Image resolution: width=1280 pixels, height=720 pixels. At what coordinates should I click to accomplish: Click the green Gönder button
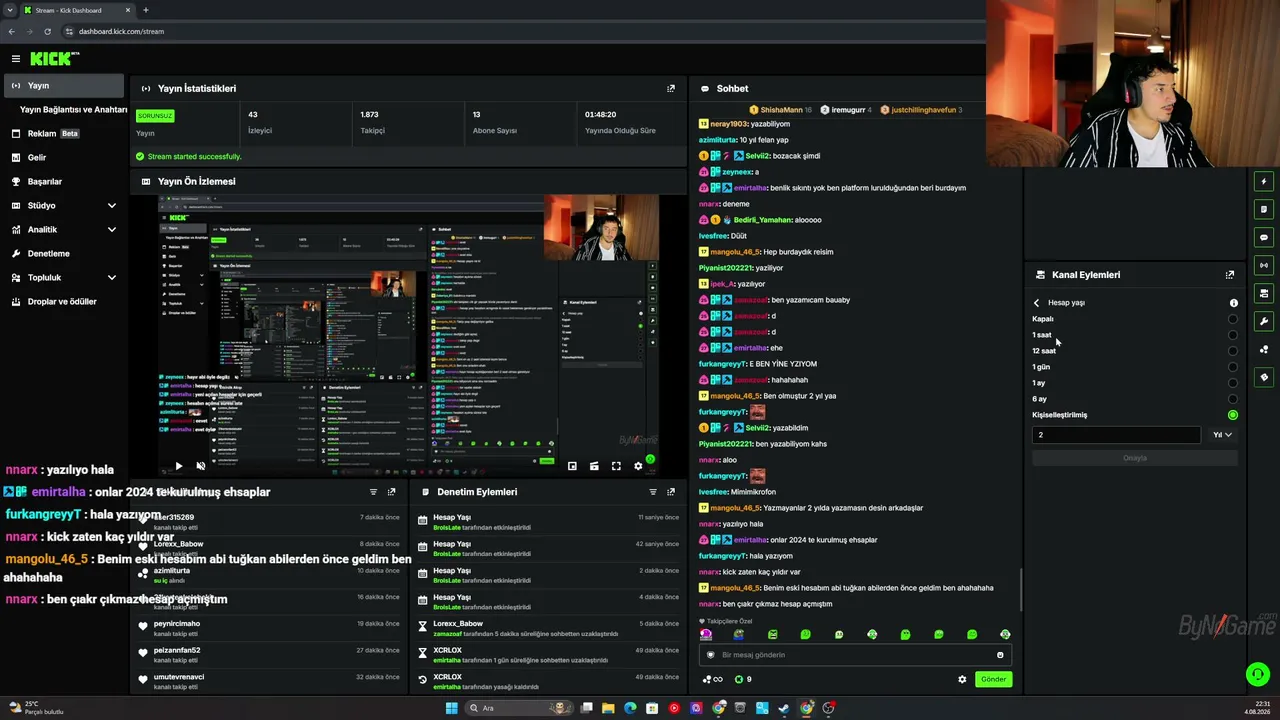pos(993,679)
